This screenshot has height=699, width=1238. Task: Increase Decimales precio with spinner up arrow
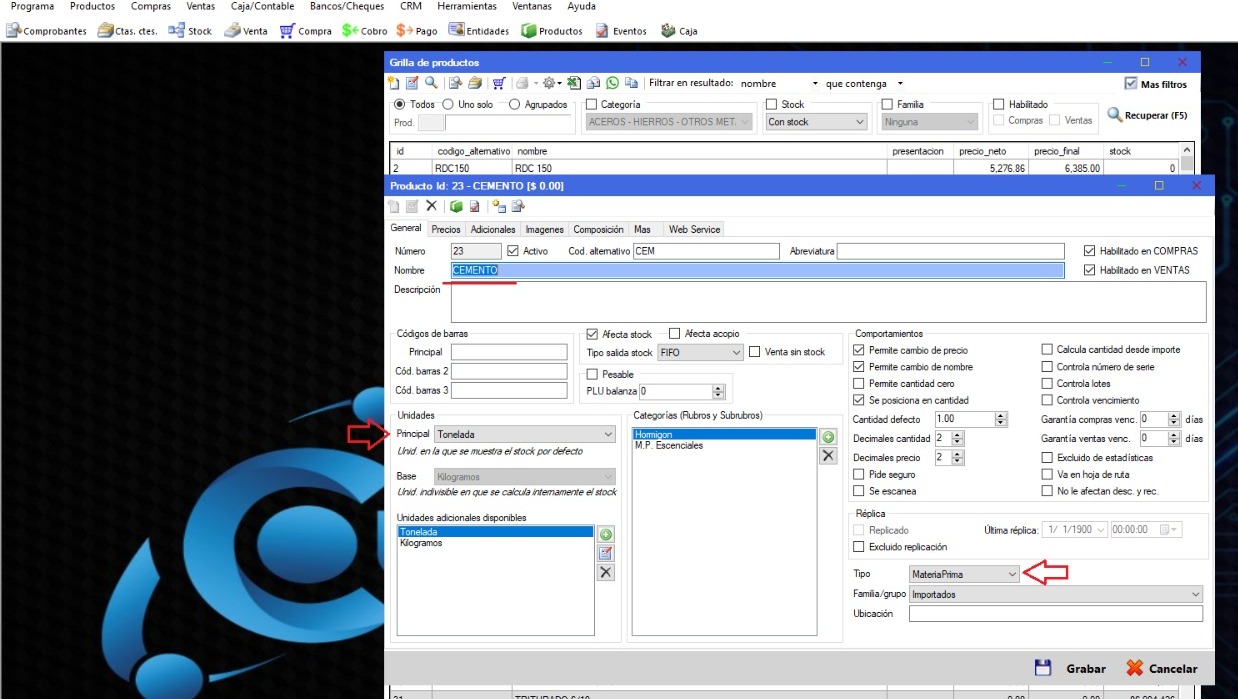point(958,454)
